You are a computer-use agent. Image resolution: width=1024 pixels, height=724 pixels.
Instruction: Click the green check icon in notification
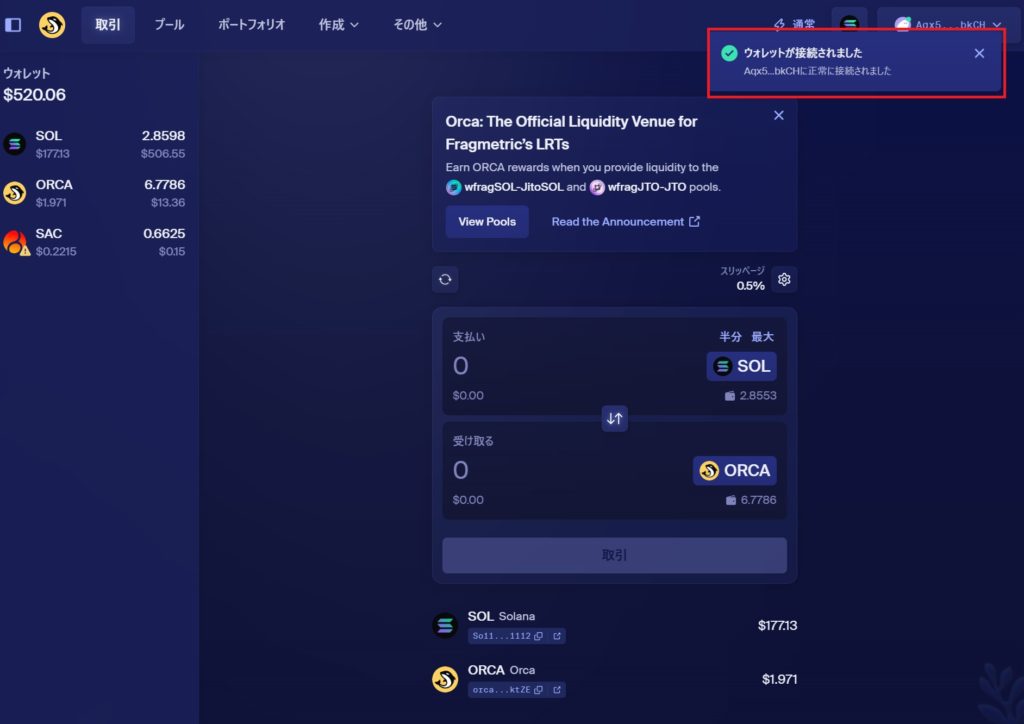tap(729, 54)
